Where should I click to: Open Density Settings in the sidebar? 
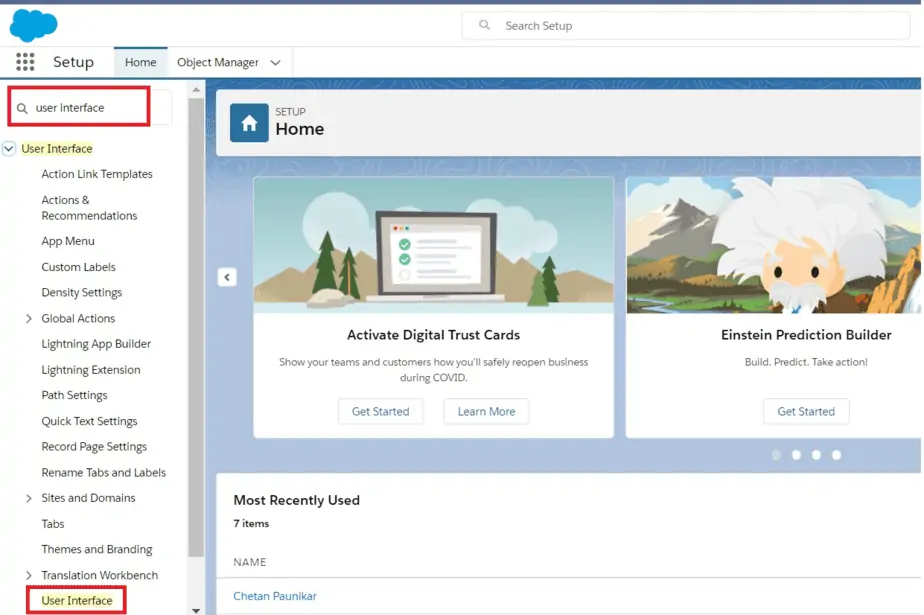[80, 292]
